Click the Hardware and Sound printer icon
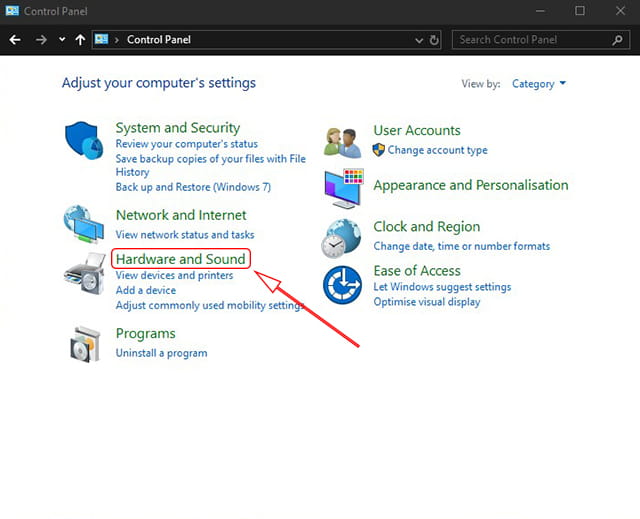640x519 pixels. pyautogui.click(x=84, y=273)
